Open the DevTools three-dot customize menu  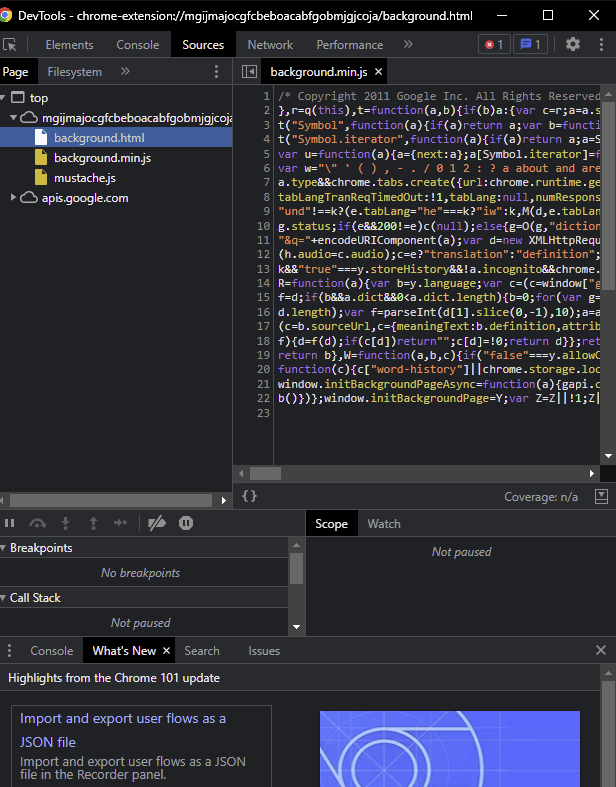pos(600,45)
